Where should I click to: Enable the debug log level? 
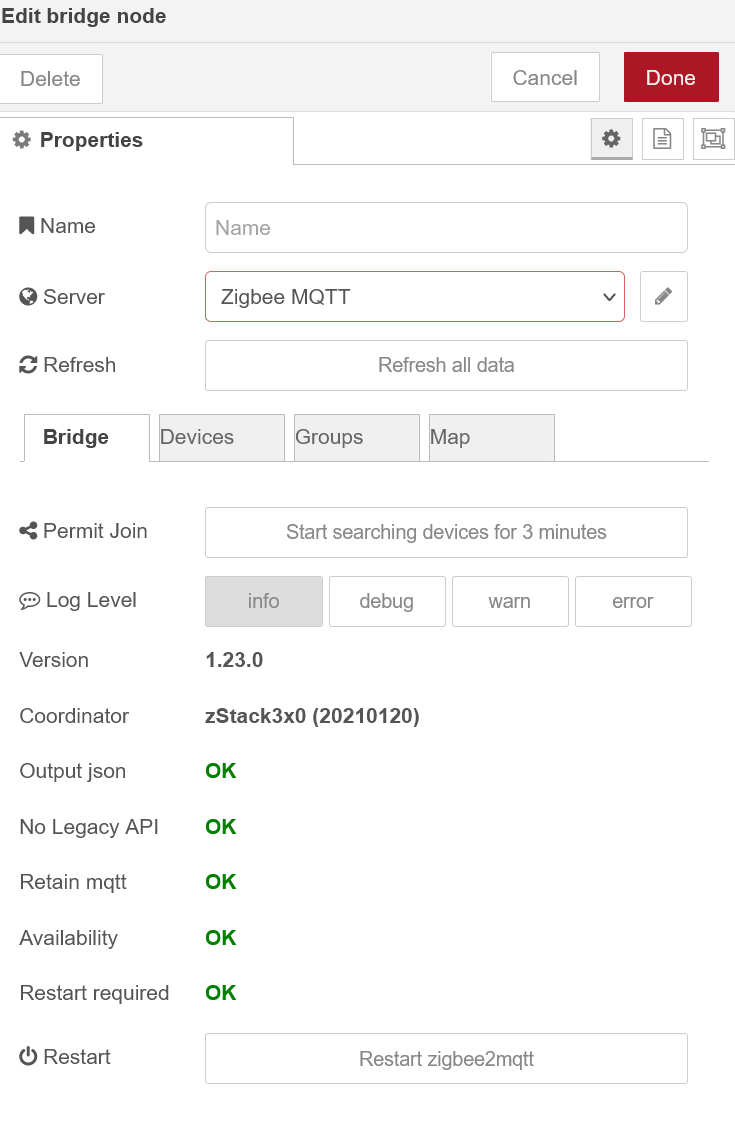[387, 601]
